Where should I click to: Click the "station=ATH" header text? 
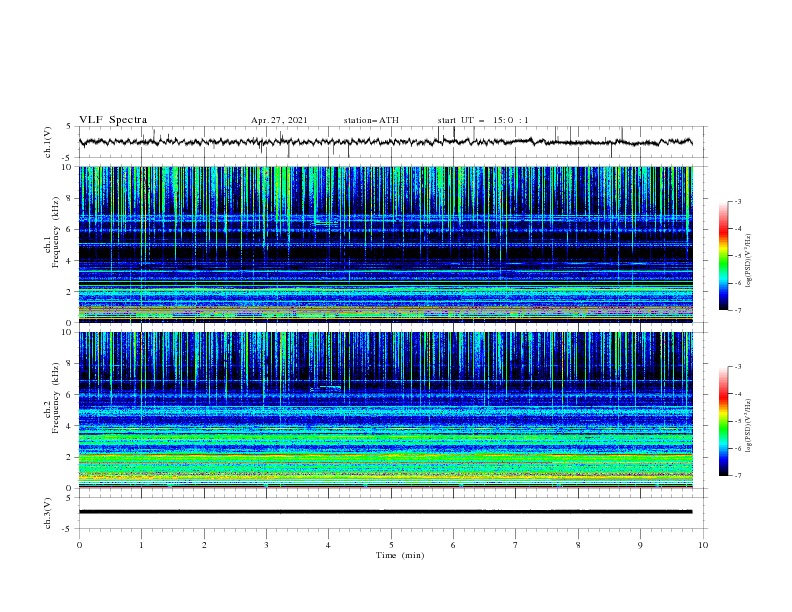(371, 120)
